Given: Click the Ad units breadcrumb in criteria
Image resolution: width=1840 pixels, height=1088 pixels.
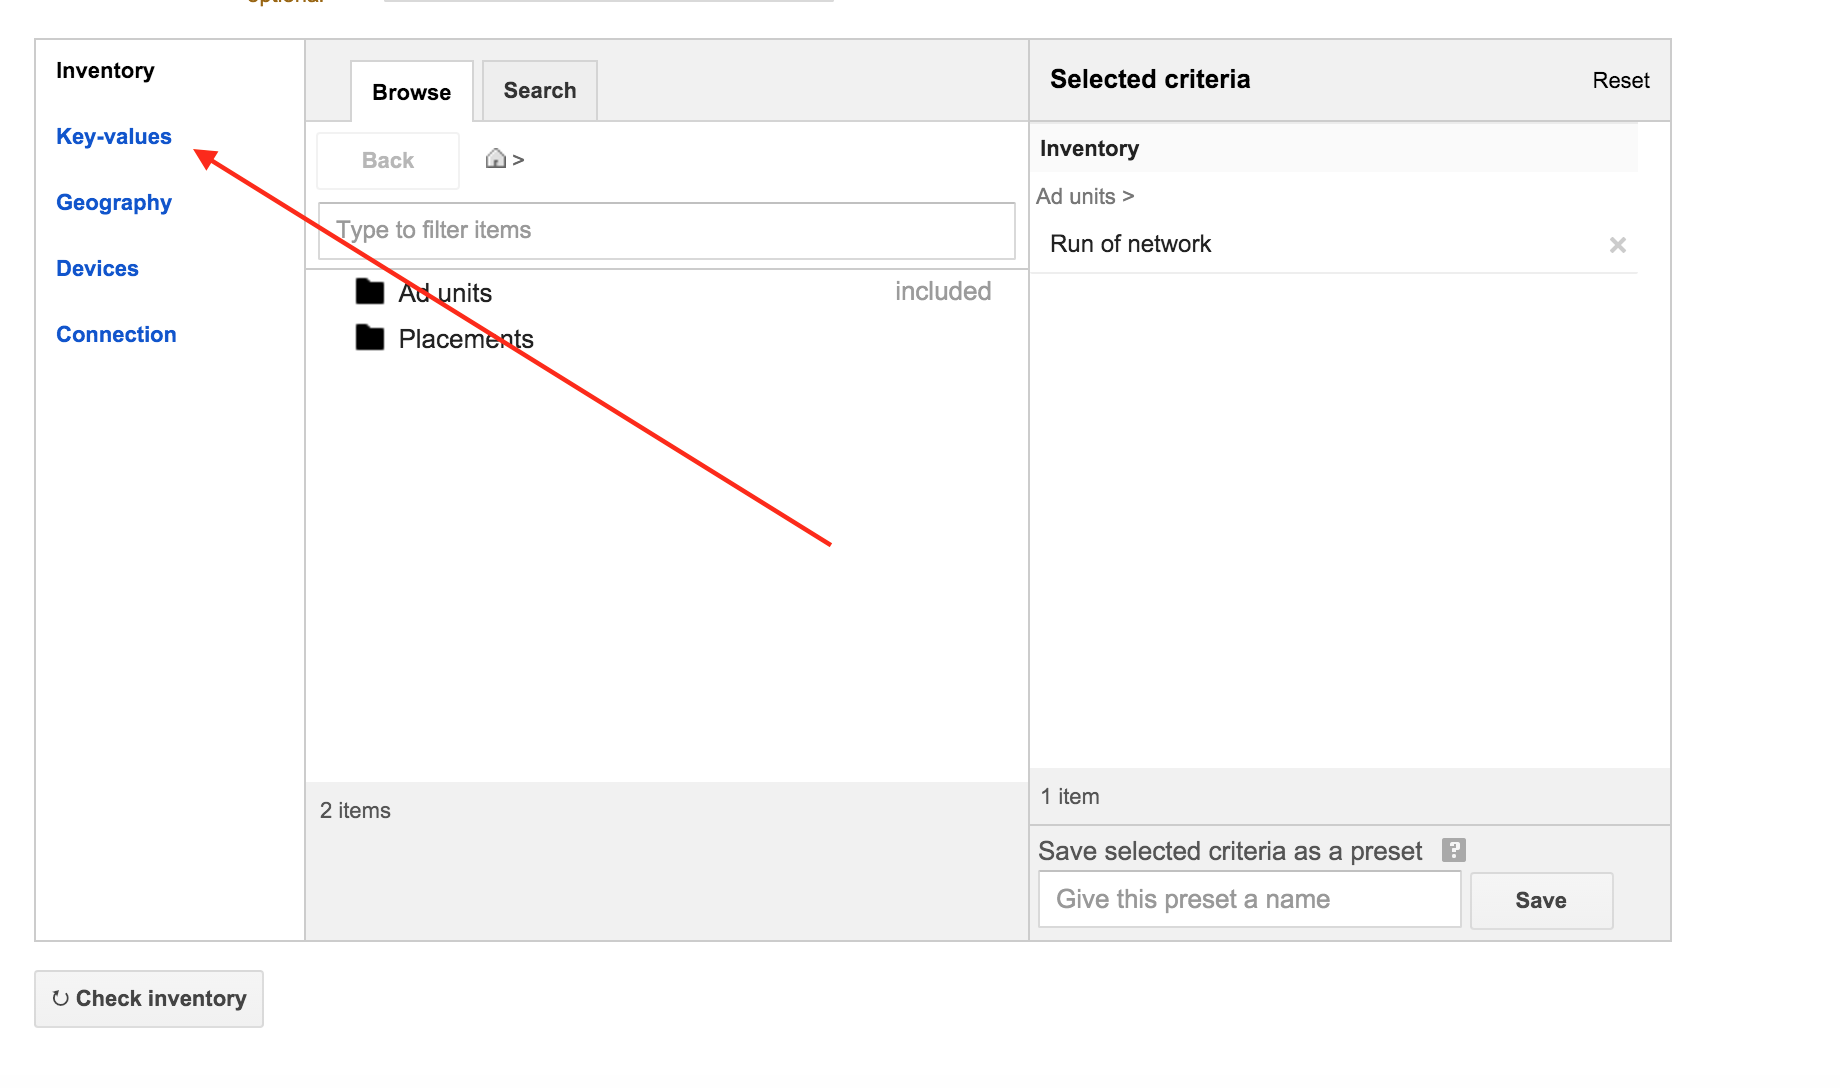Looking at the screenshot, I should click(x=1076, y=197).
